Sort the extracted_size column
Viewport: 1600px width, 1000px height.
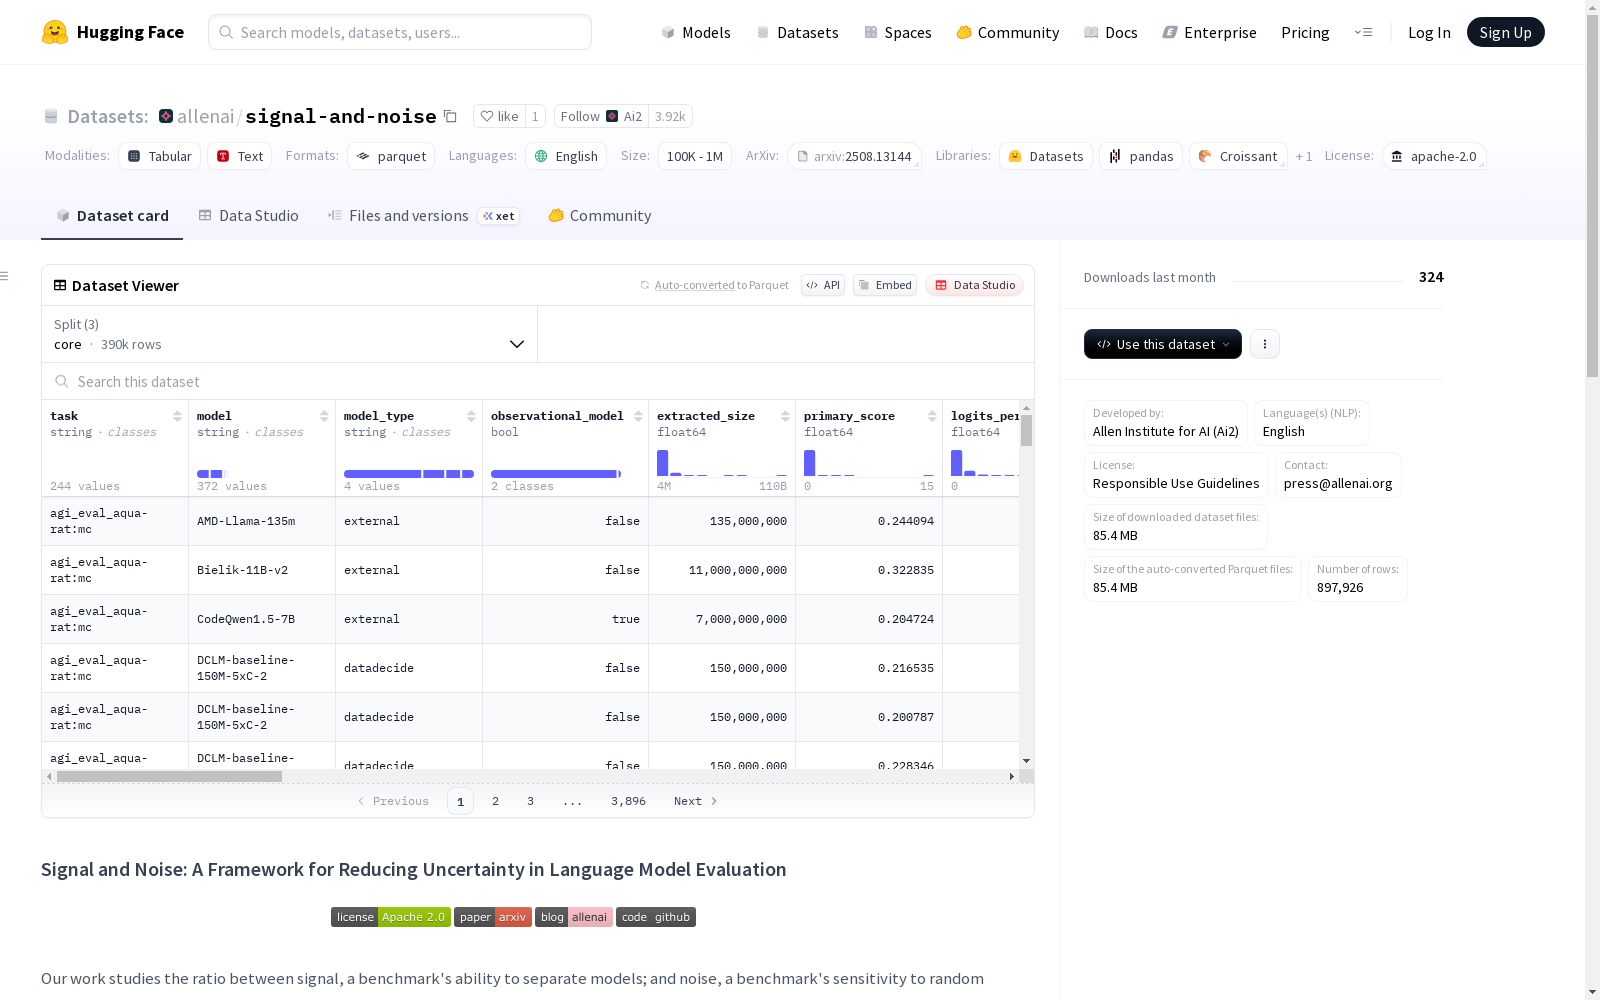point(785,416)
